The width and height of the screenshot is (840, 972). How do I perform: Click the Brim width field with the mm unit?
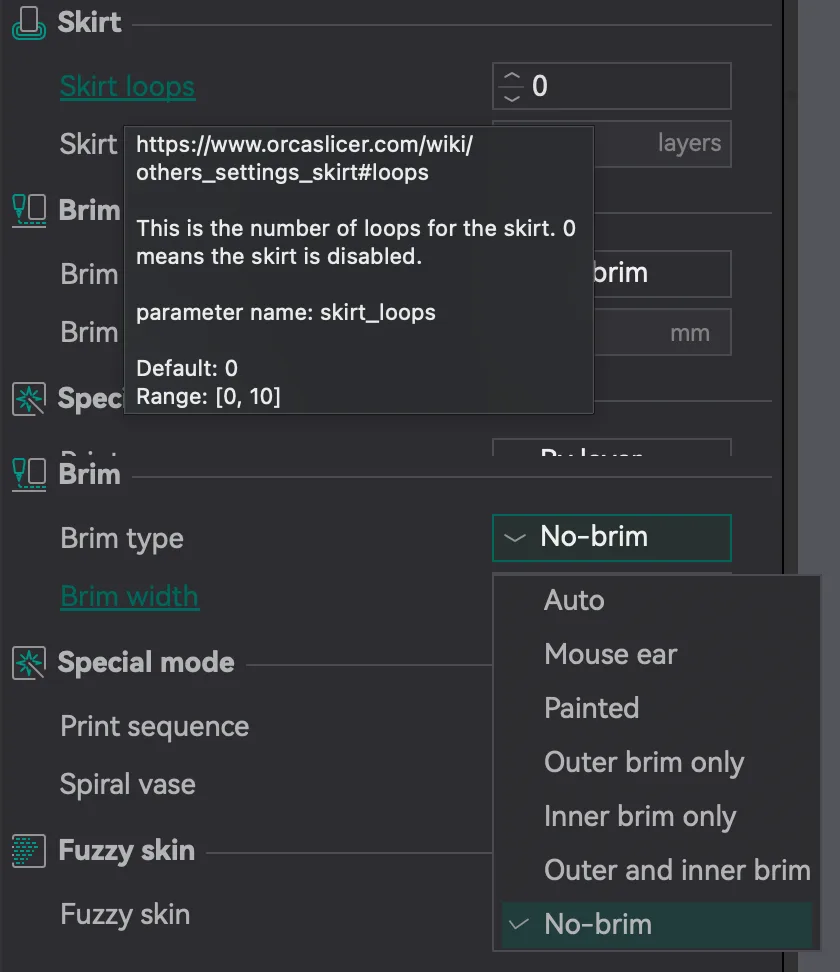click(663, 332)
